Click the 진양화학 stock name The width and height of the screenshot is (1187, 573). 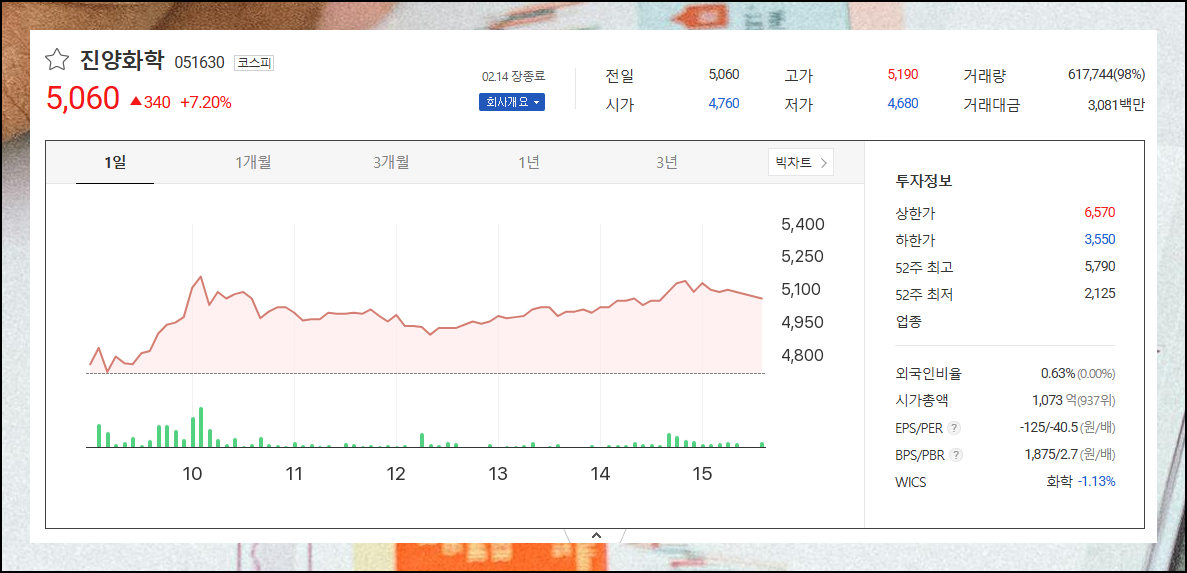point(121,60)
